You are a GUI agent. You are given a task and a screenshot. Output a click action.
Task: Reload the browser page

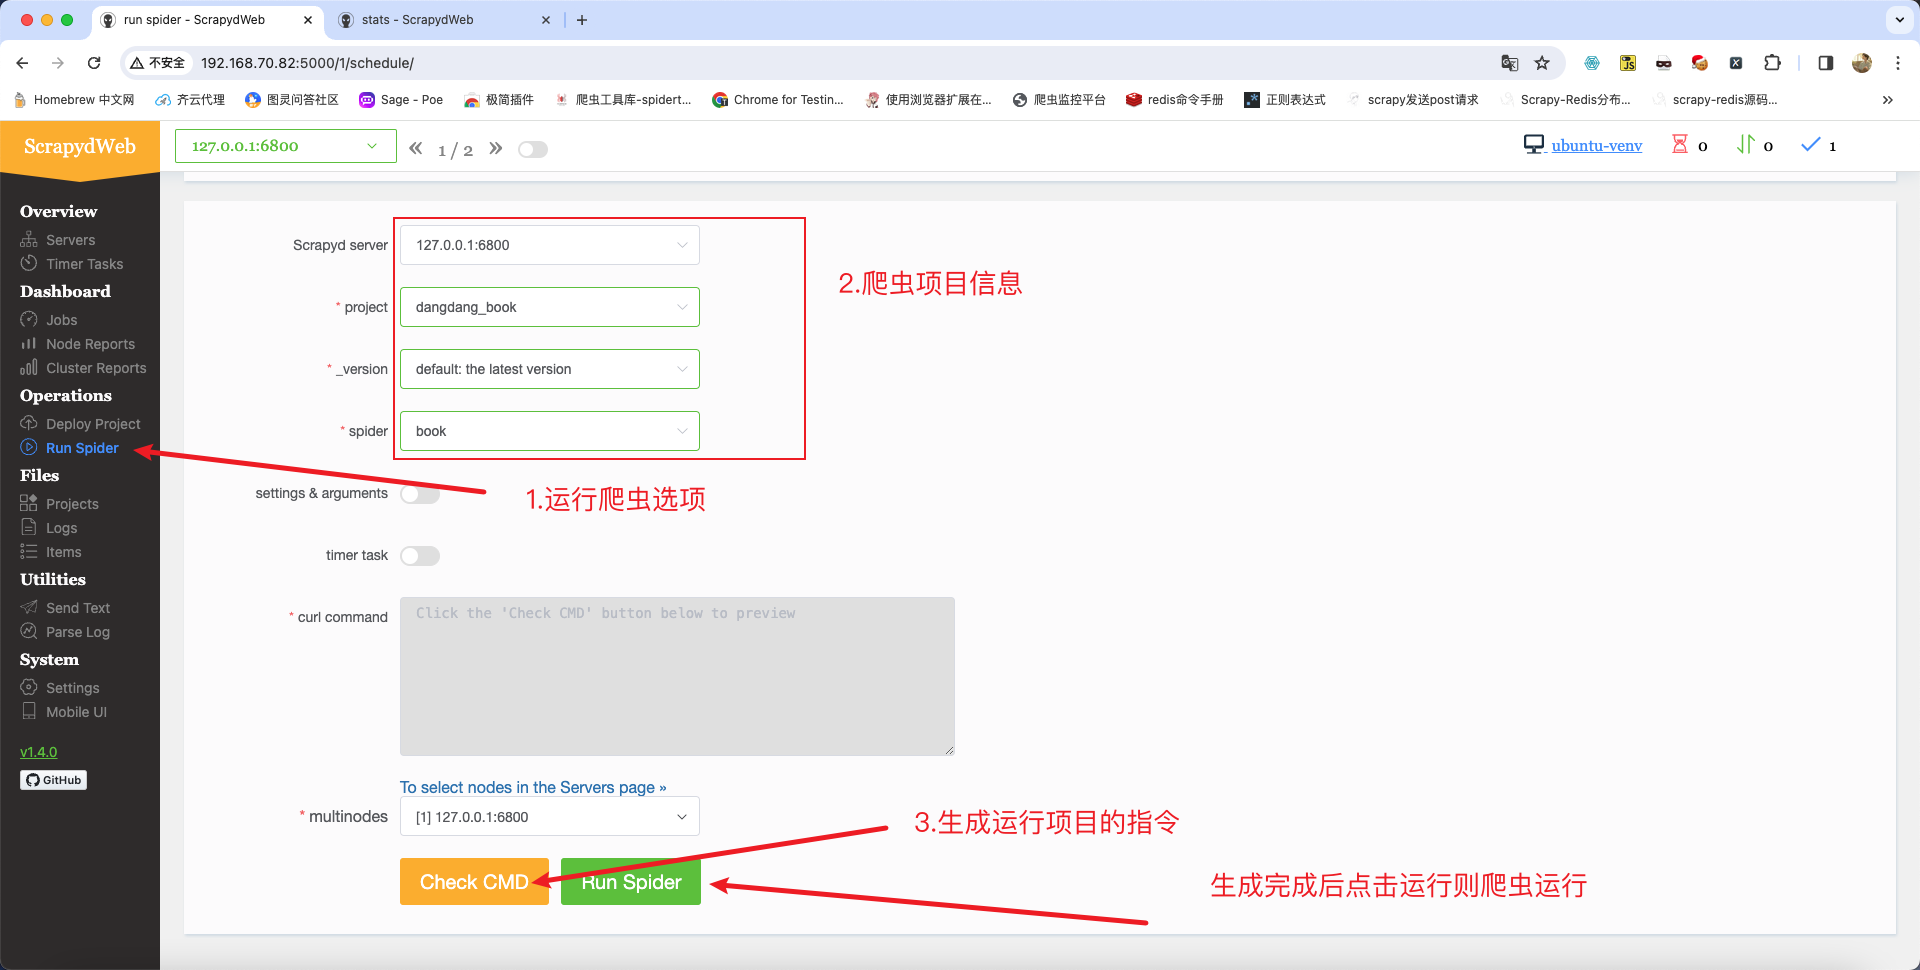94,63
